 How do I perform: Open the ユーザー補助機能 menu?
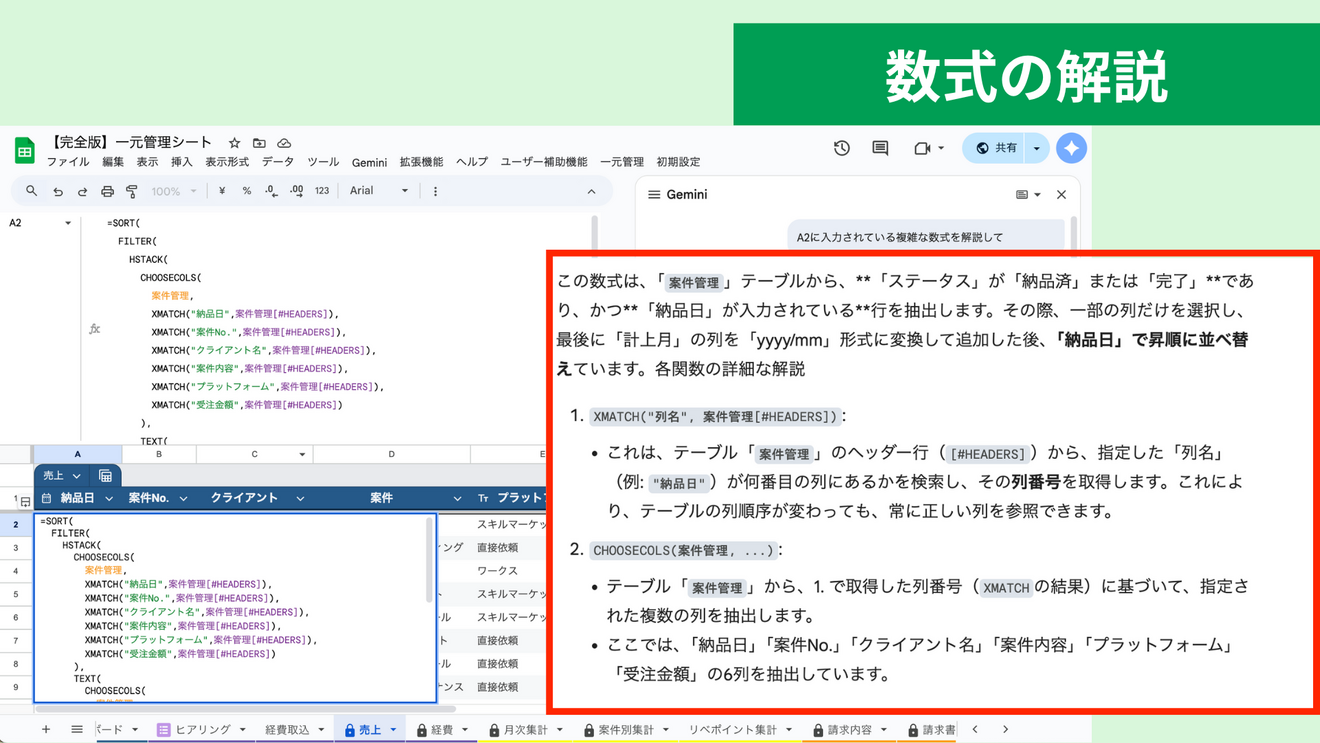tap(544, 162)
